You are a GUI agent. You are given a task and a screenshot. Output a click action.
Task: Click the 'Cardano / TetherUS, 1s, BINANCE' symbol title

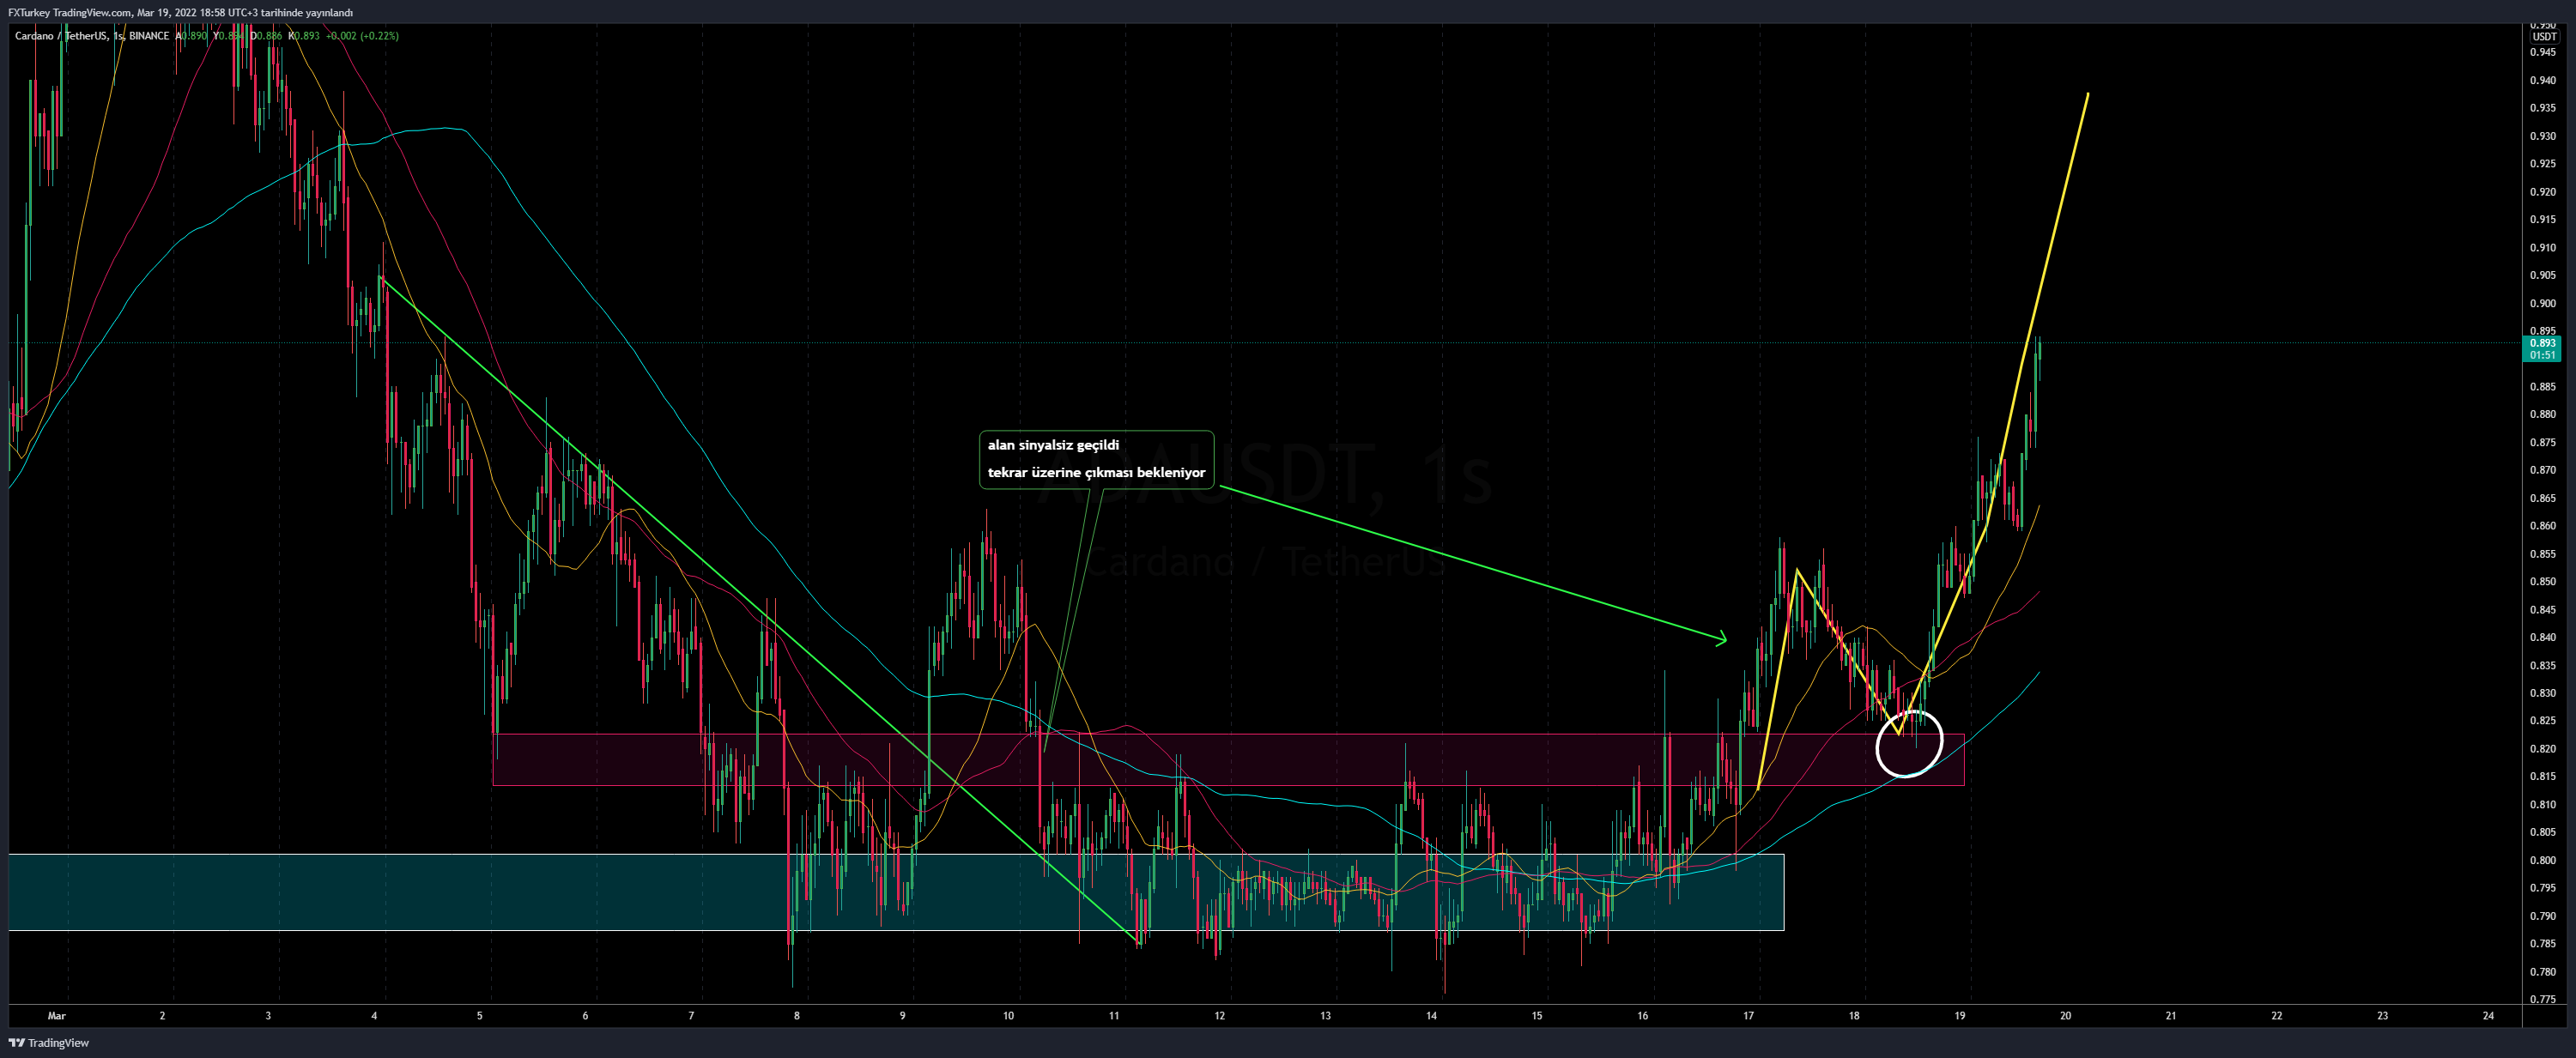pos(91,36)
